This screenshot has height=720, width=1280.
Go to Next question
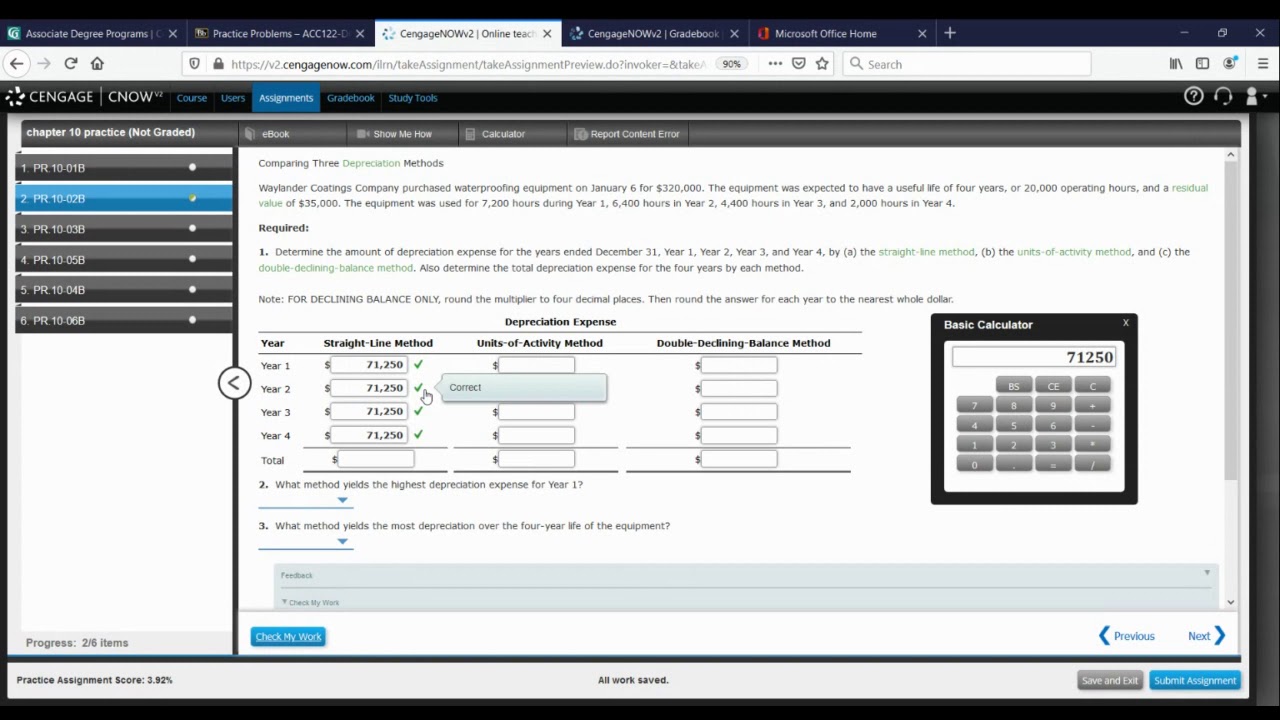[x=1206, y=636]
